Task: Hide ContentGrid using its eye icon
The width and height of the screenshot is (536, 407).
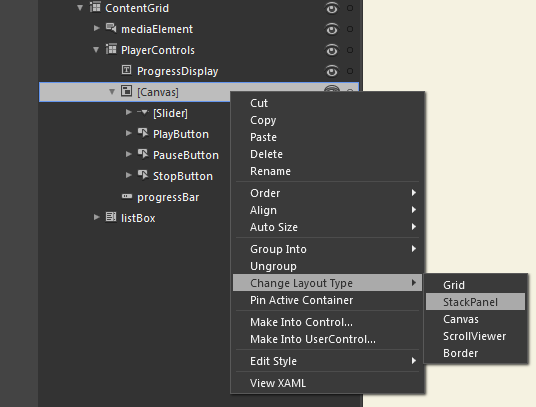Action: 331,8
